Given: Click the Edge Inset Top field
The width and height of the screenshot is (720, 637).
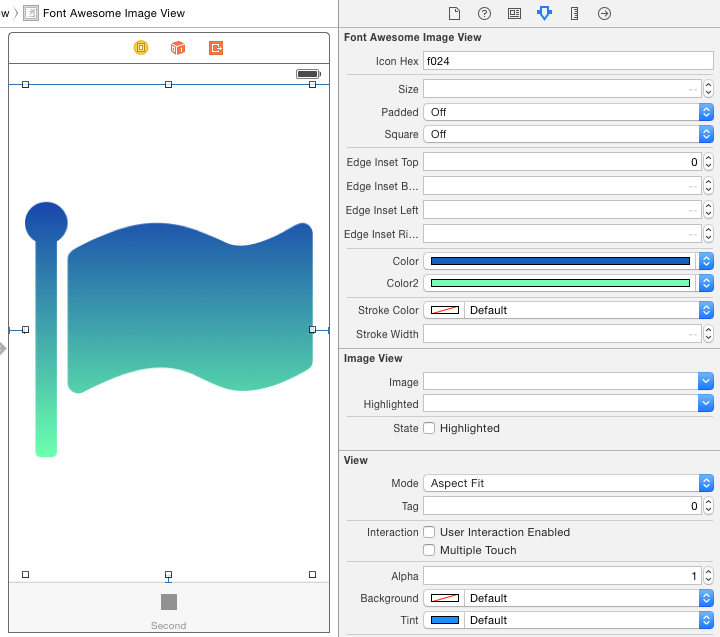Looking at the screenshot, I should (562, 162).
